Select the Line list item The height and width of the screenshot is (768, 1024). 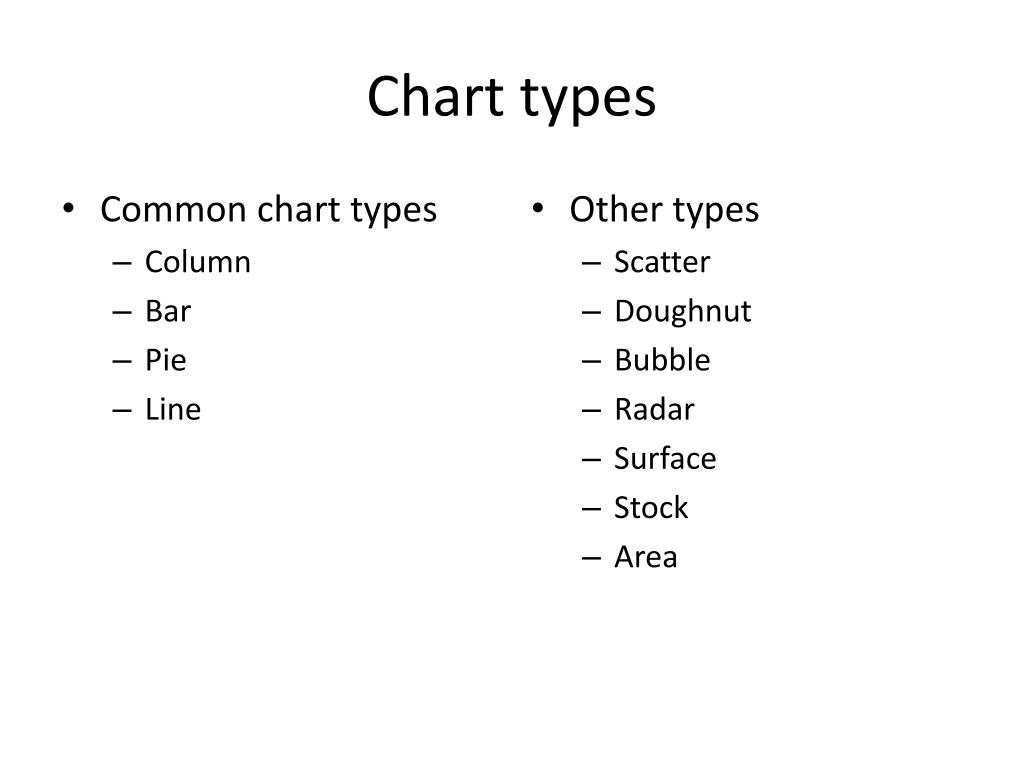click(173, 409)
